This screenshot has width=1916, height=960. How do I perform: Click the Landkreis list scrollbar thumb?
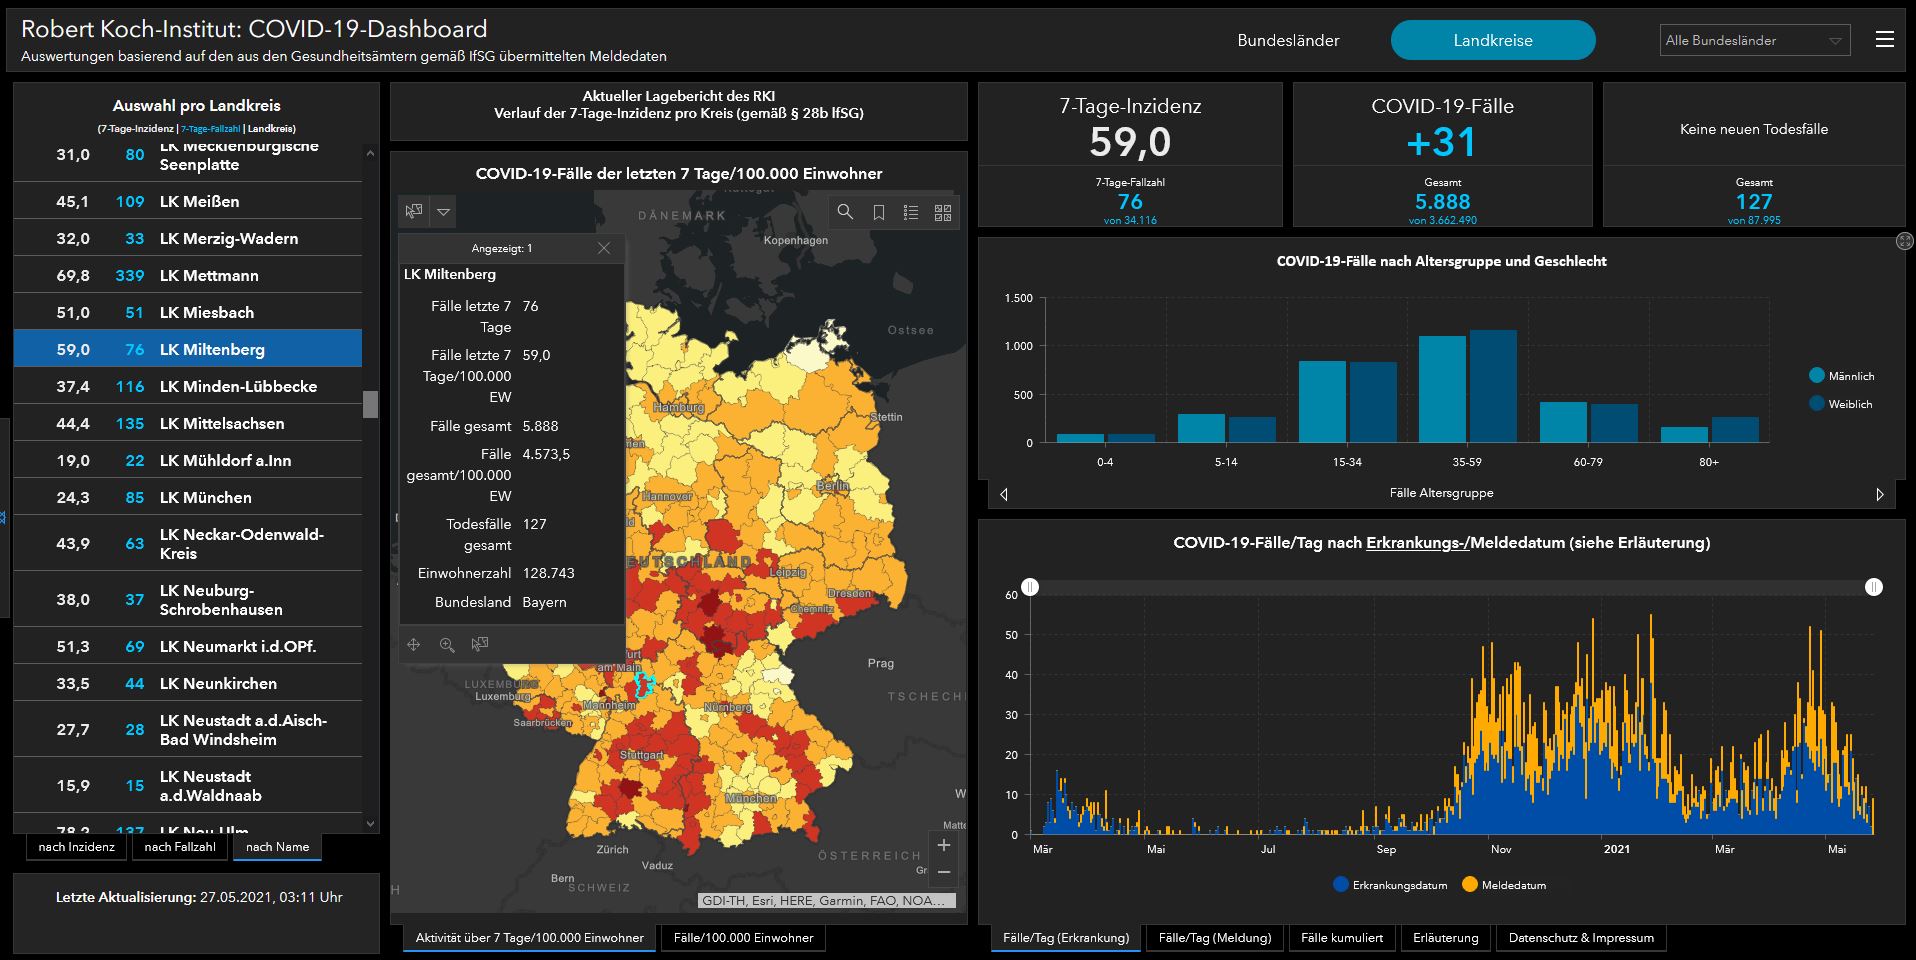click(370, 404)
